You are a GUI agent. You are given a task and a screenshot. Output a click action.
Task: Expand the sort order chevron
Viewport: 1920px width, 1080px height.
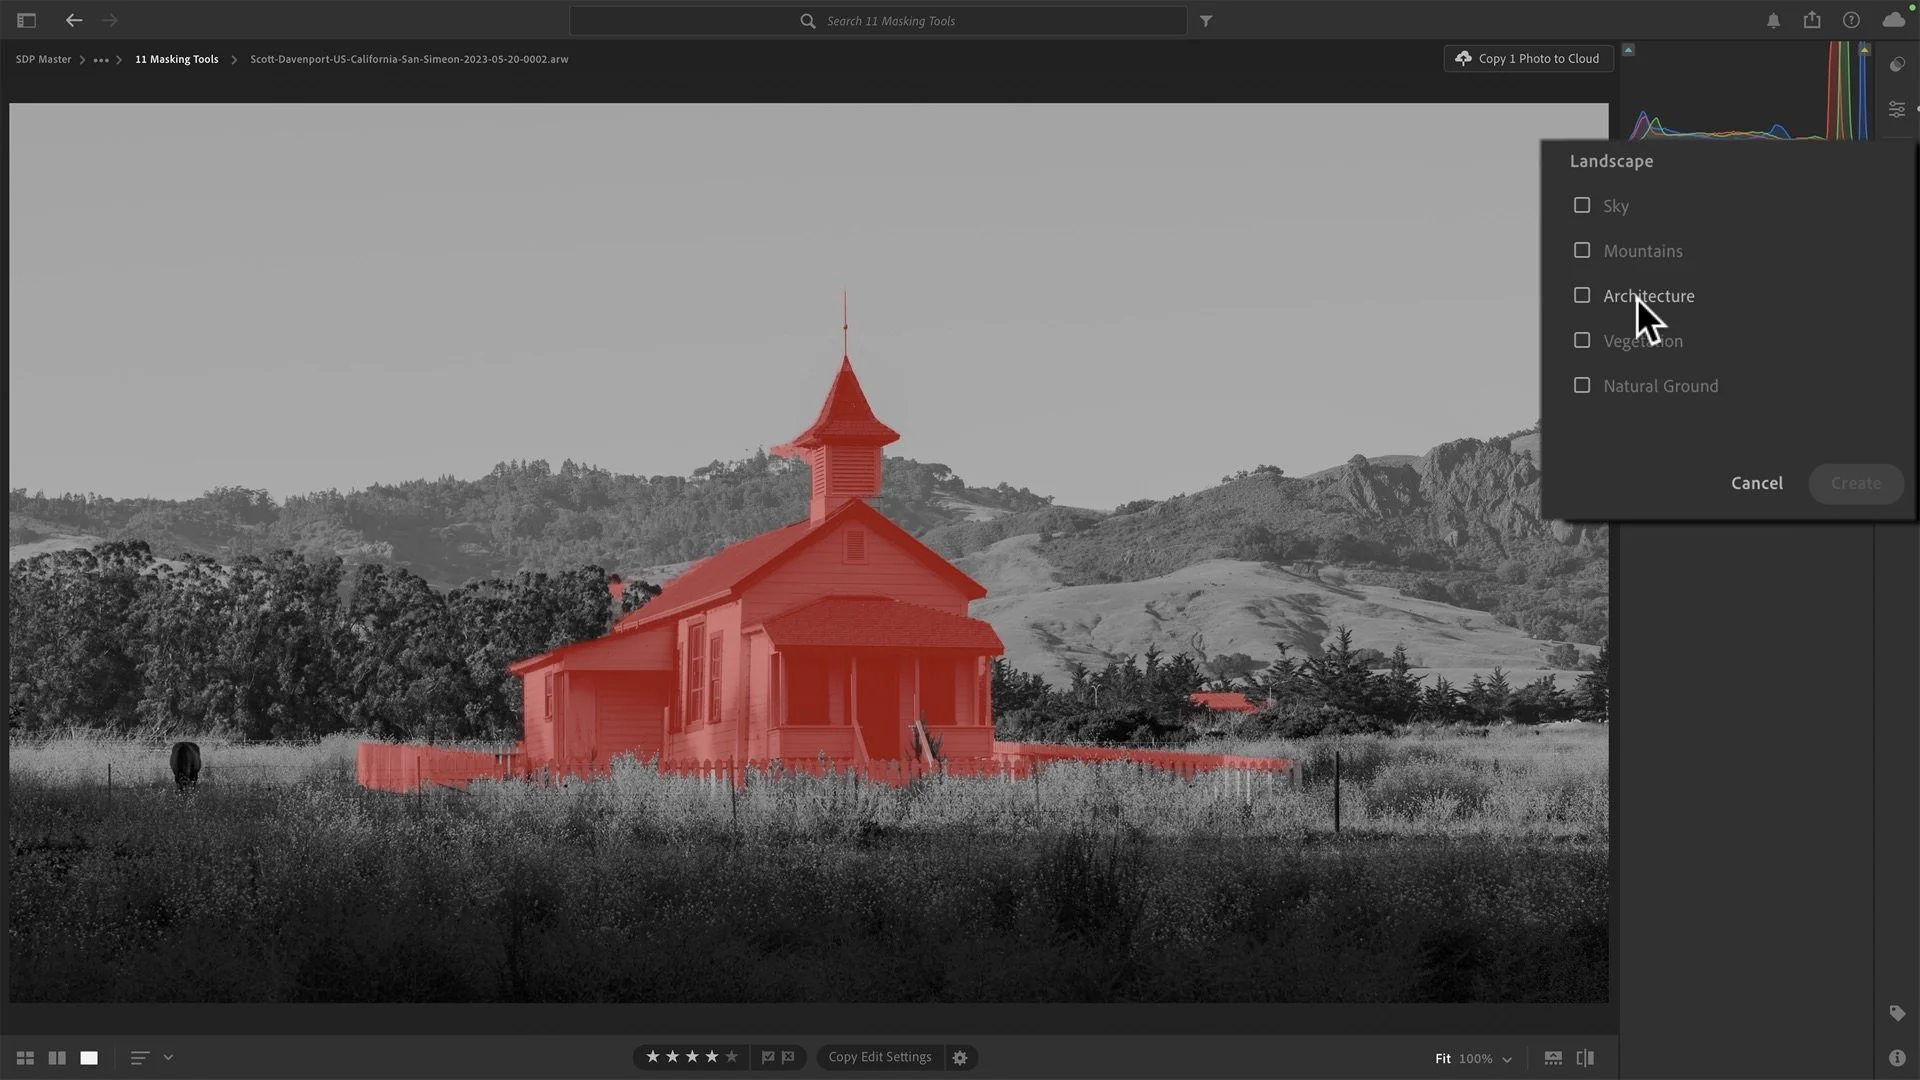click(168, 1057)
